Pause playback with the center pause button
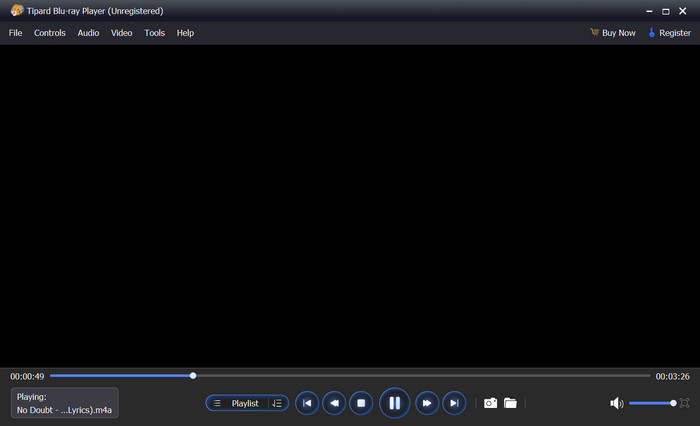This screenshot has width=700, height=426. 394,403
